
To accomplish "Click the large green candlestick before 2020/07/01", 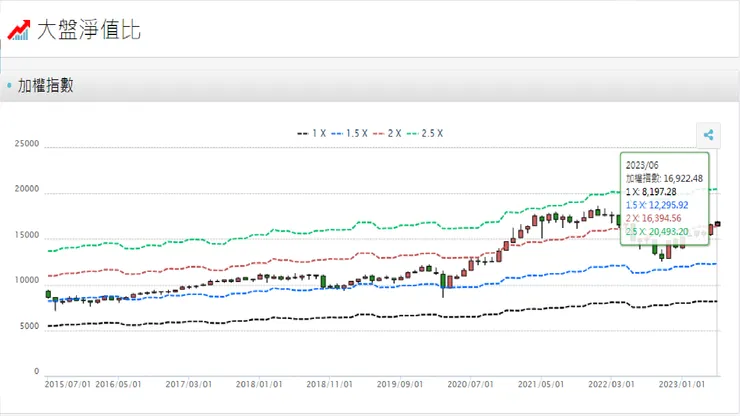I will (x=443, y=281).
